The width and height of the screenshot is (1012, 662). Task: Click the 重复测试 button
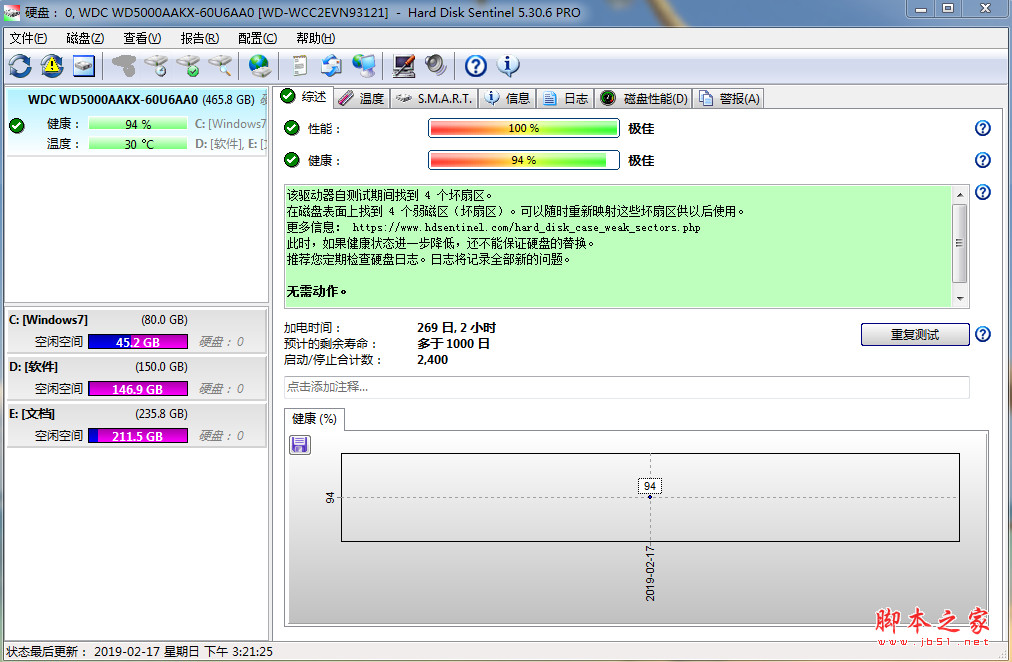pyautogui.click(x=914, y=334)
